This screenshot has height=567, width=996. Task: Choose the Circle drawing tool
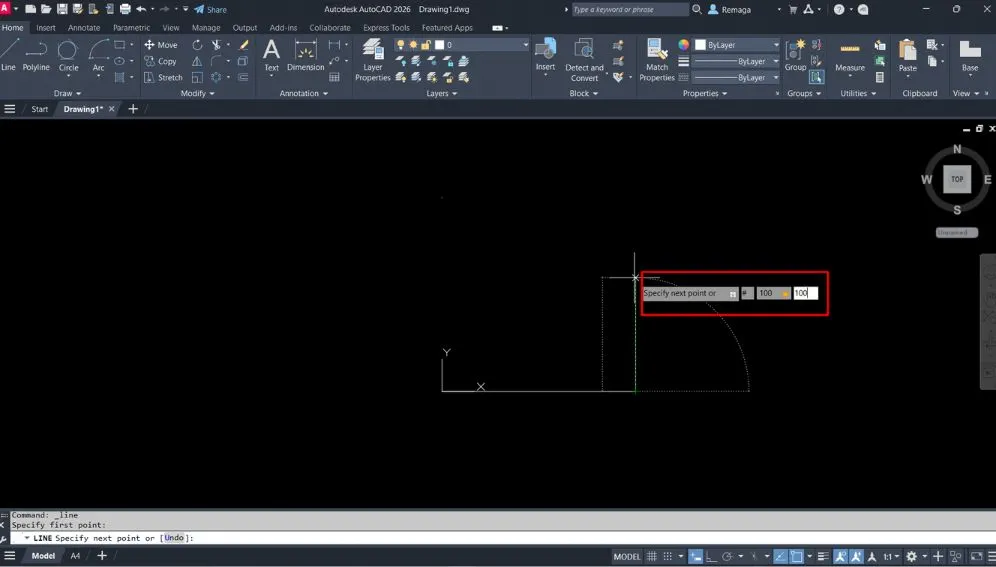tap(68, 55)
